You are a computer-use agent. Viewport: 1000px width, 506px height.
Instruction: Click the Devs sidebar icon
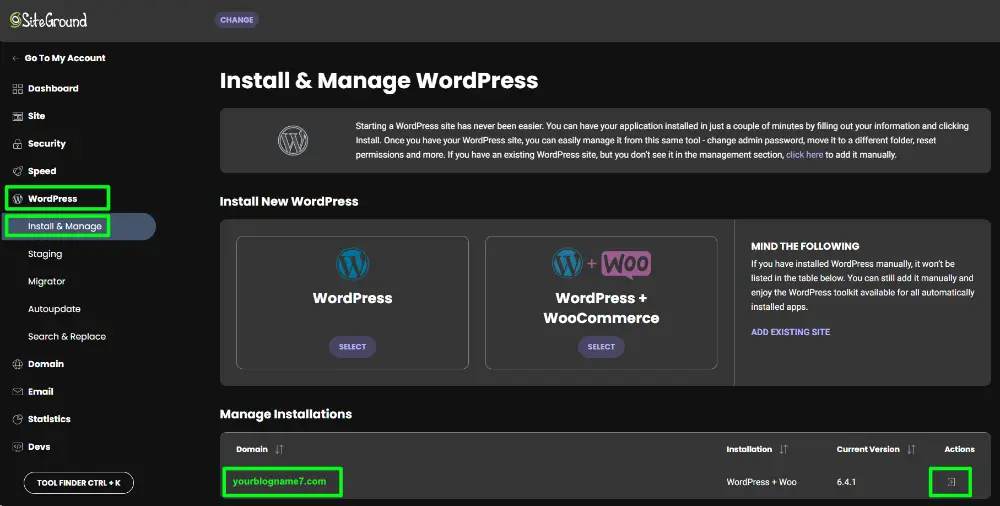tap(17, 447)
